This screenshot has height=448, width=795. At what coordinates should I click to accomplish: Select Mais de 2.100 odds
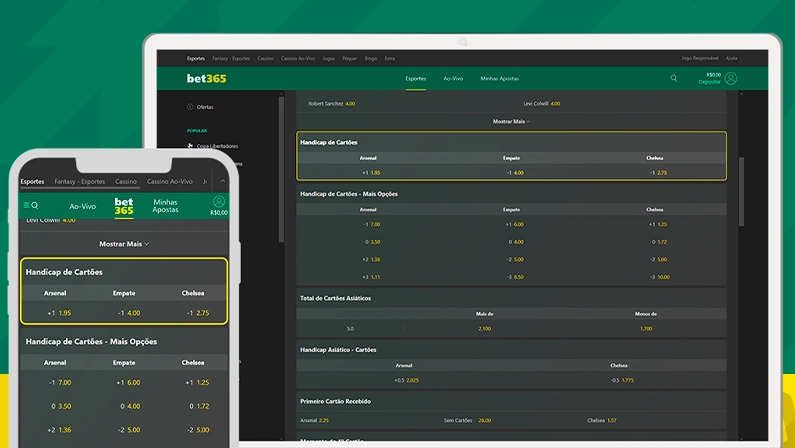click(x=484, y=328)
